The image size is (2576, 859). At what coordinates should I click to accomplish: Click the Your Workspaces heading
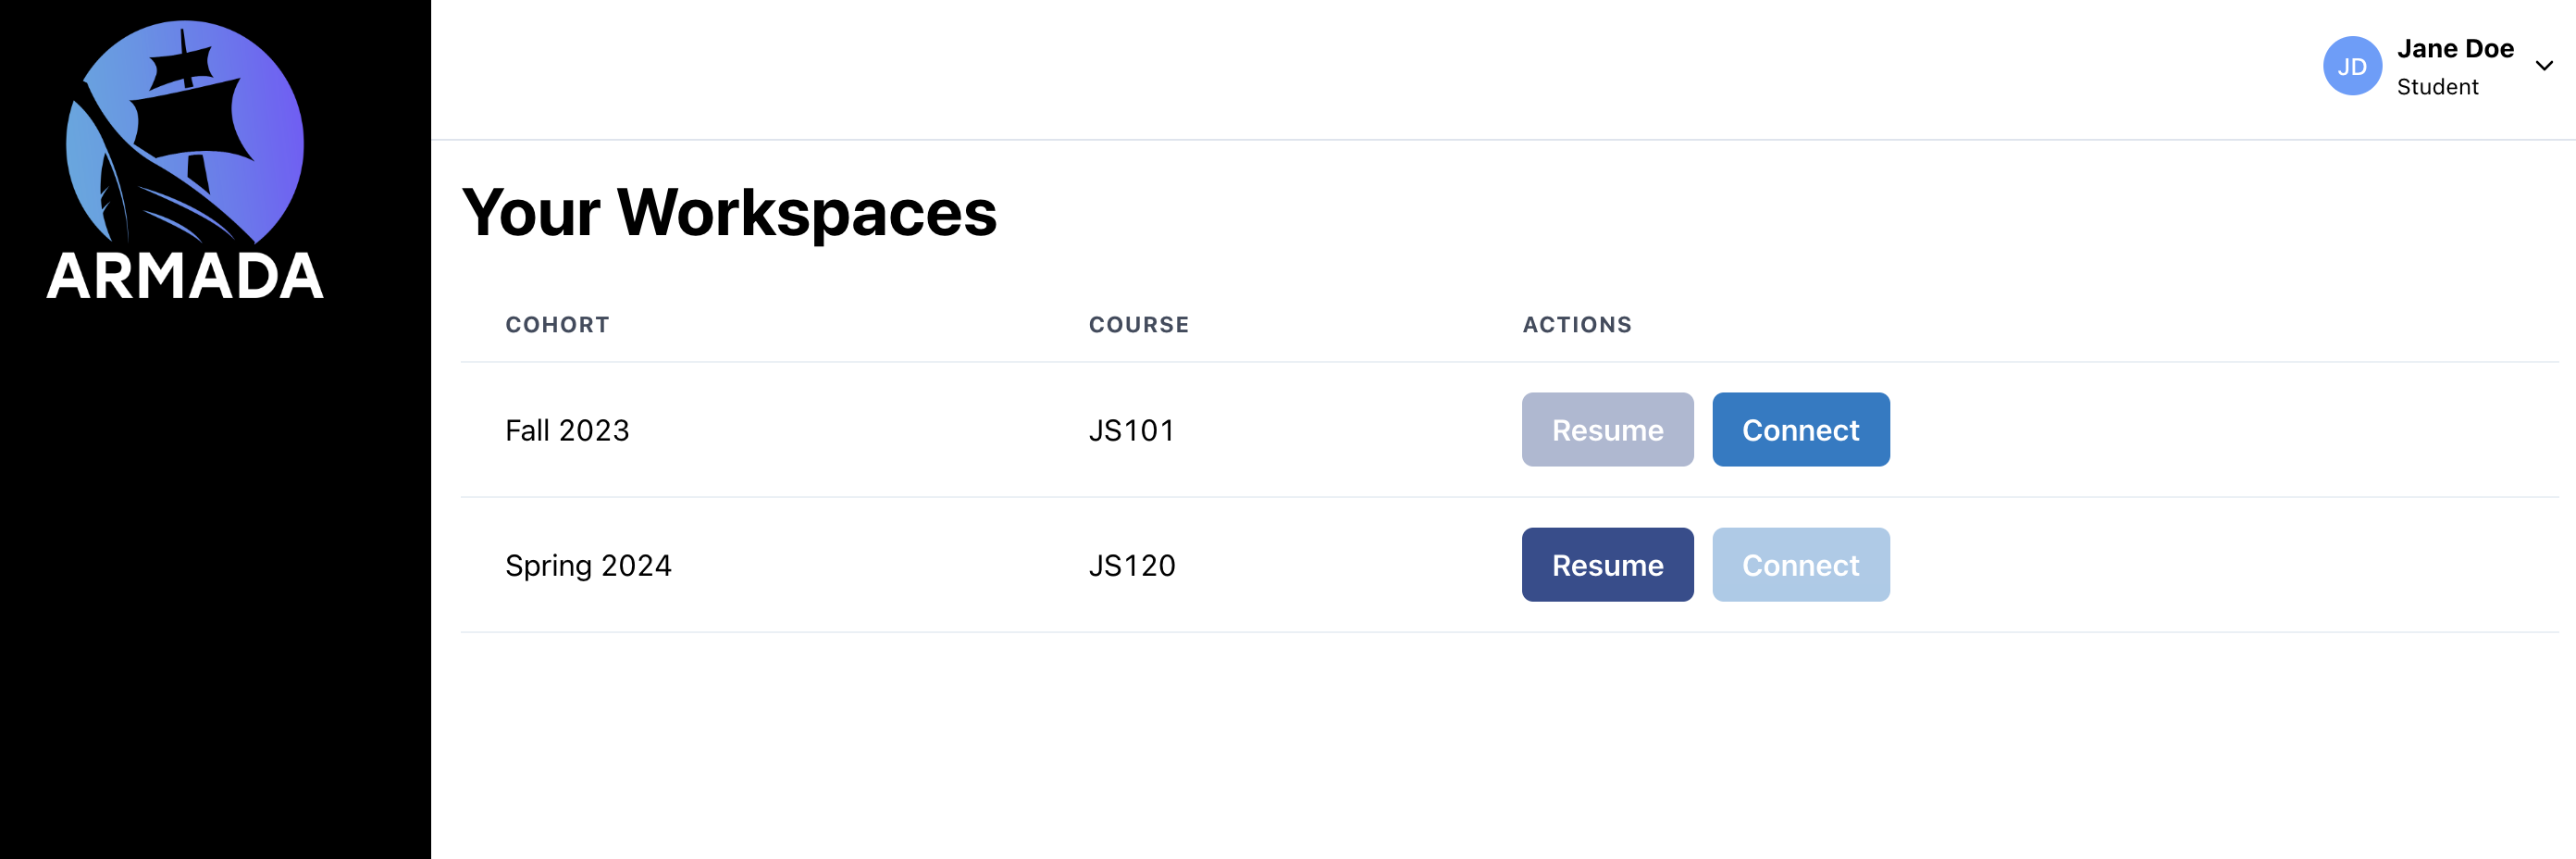(x=729, y=212)
